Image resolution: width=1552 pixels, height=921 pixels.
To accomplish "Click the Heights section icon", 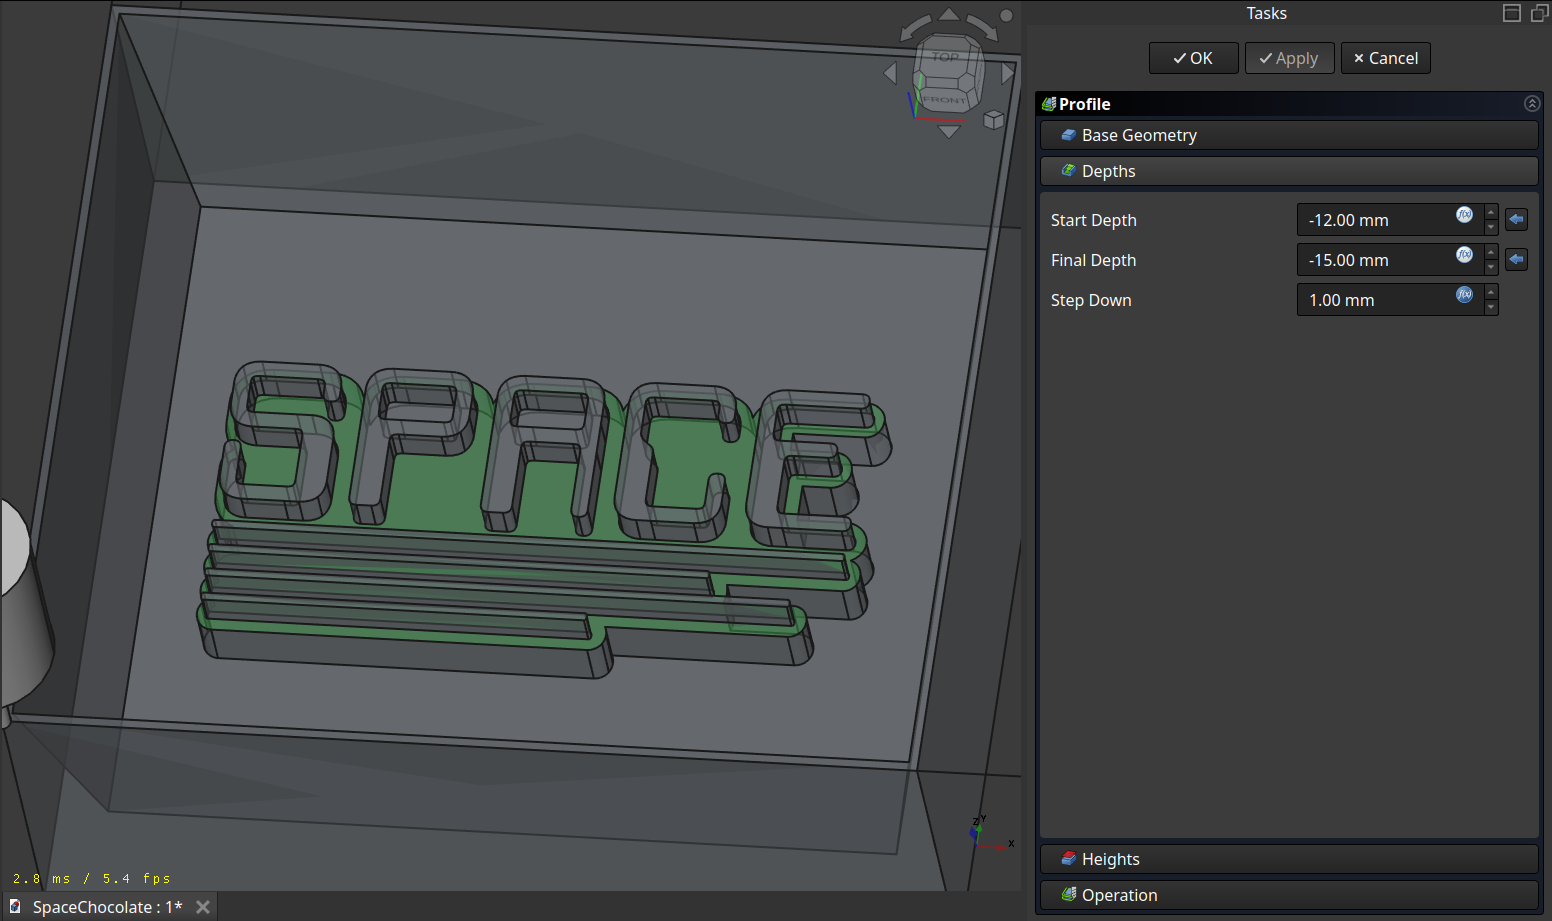I will (1069, 859).
